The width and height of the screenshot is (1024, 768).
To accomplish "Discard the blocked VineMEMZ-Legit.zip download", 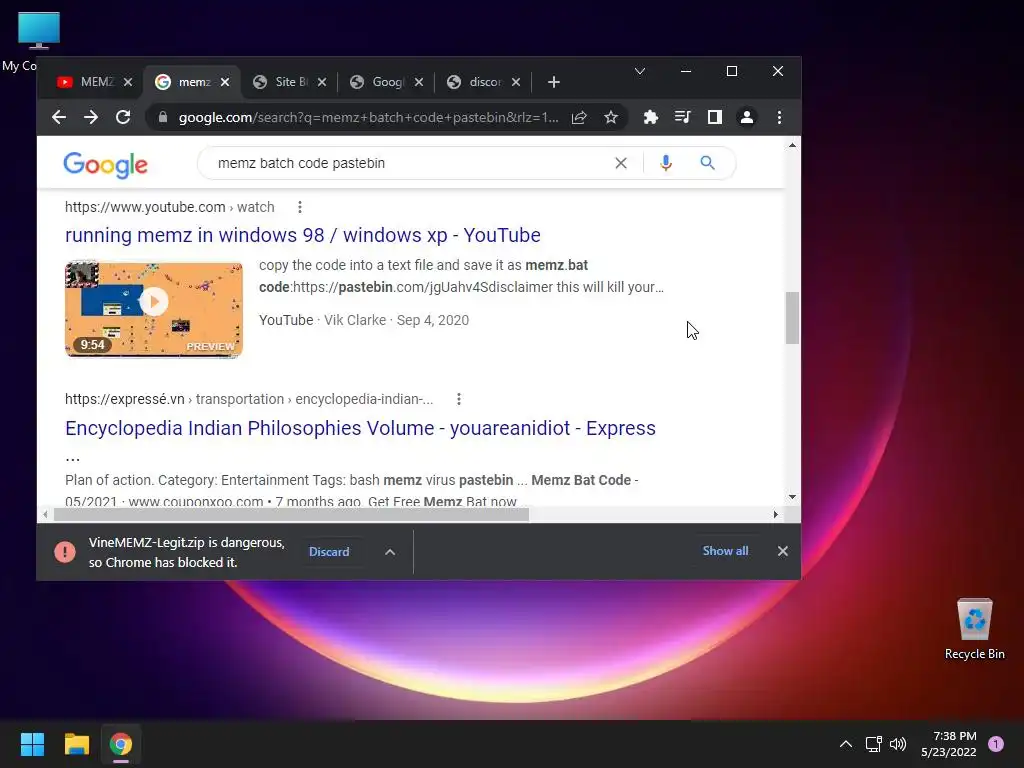I will pos(329,552).
